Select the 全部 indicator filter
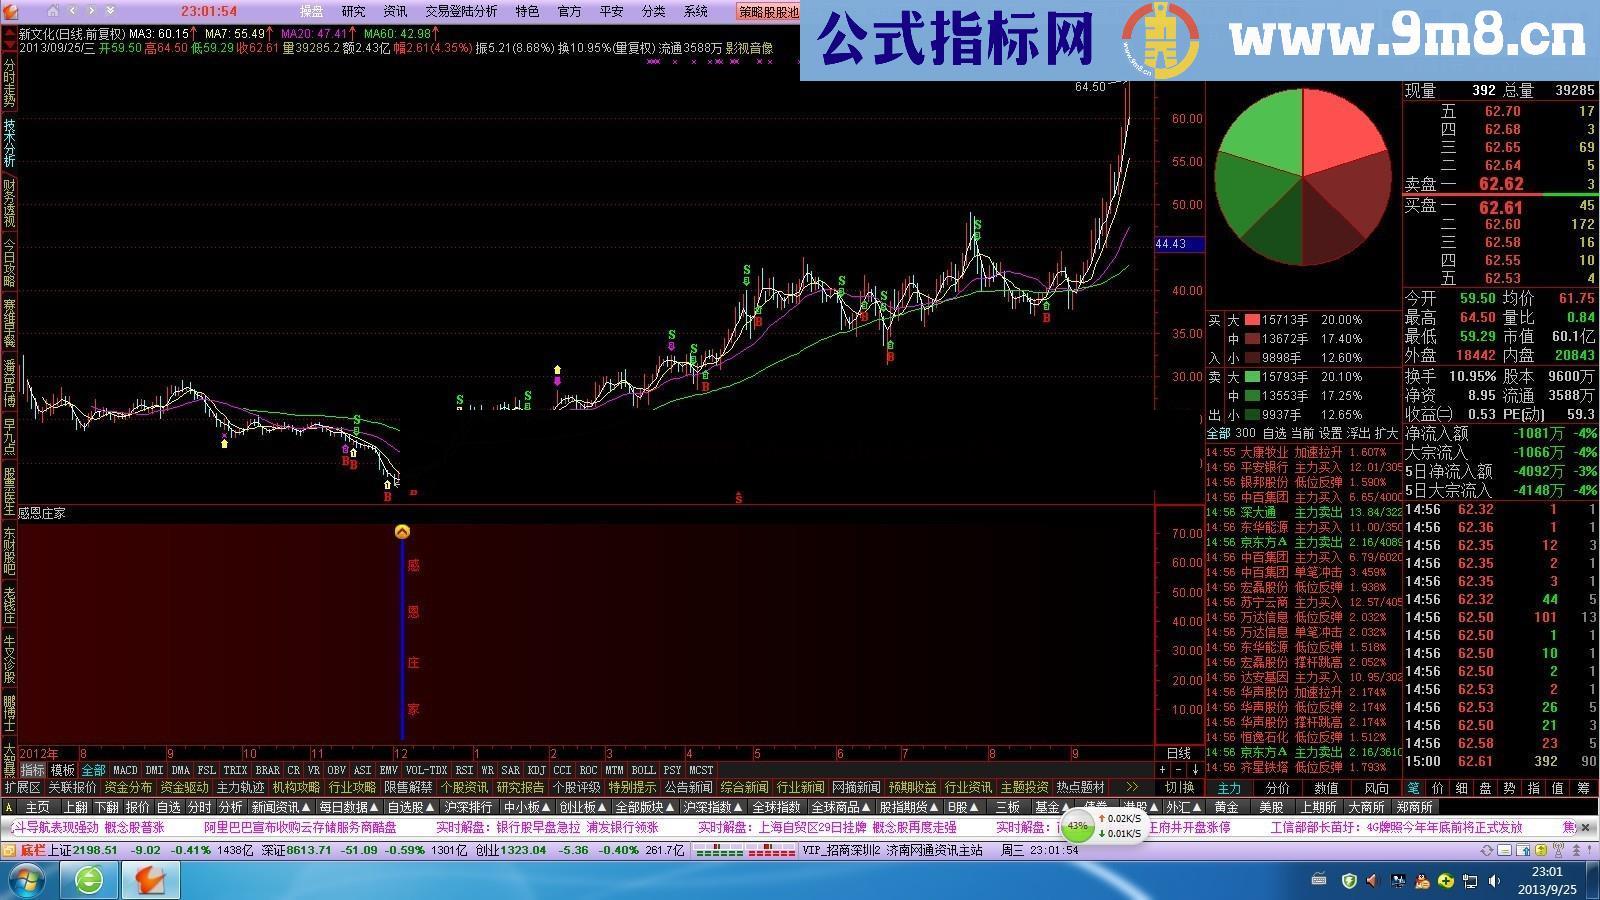 pyautogui.click(x=93, y=770)
